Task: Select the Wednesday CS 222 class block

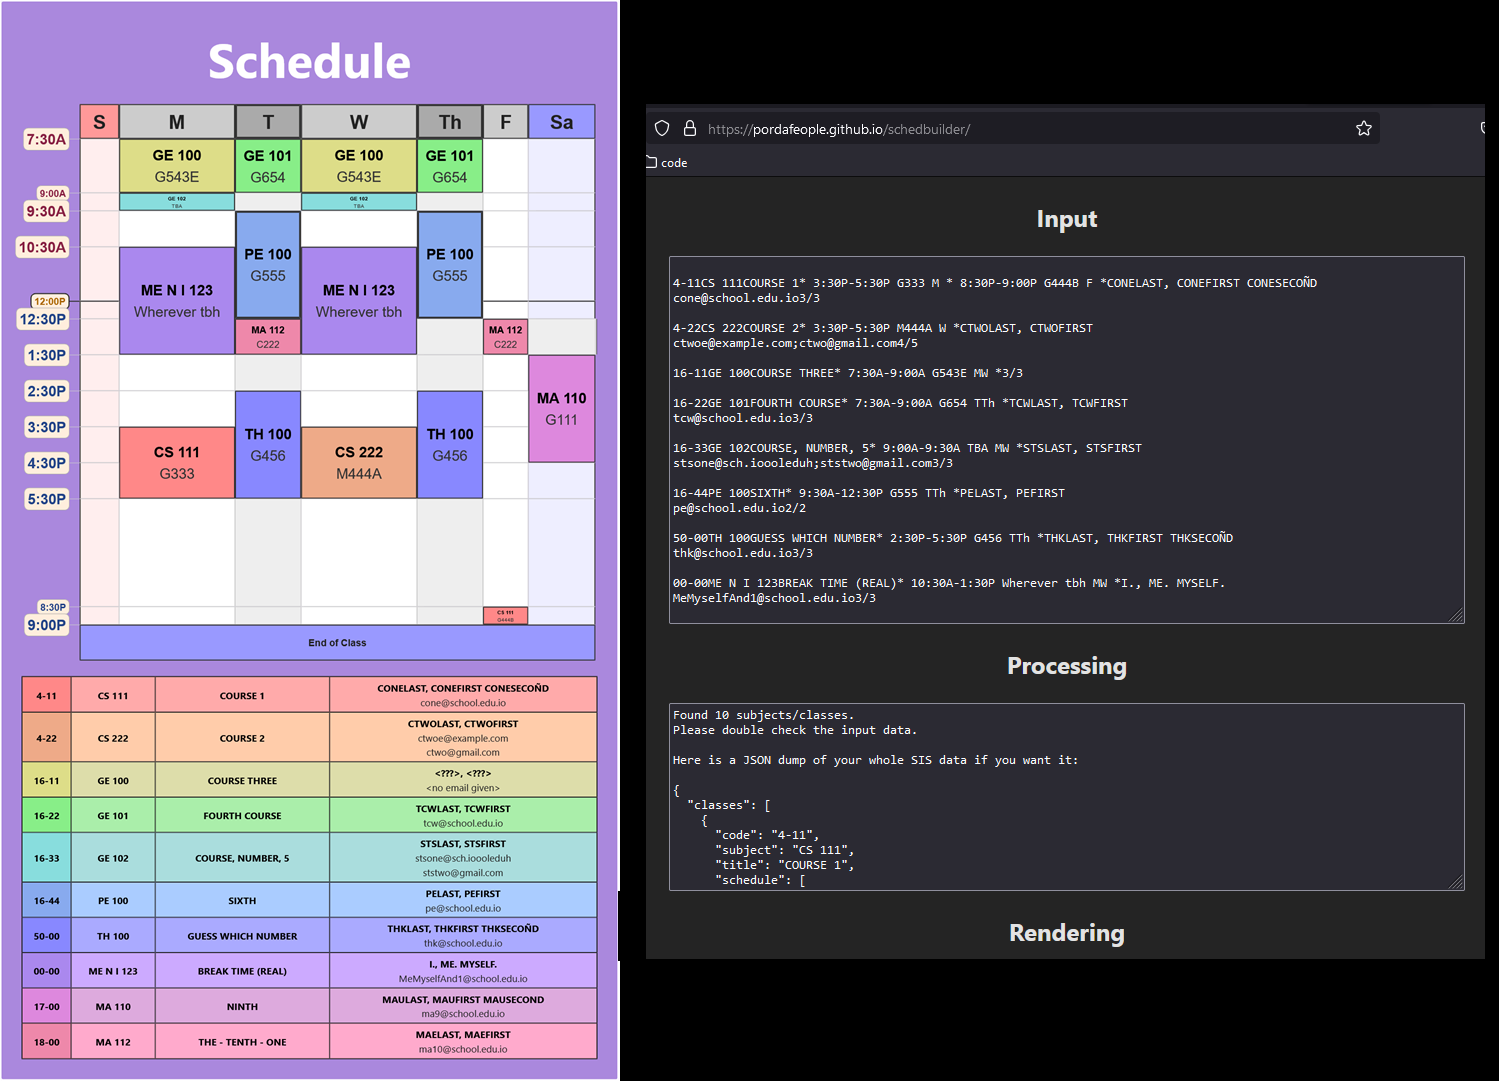Action: pos(359,463)
